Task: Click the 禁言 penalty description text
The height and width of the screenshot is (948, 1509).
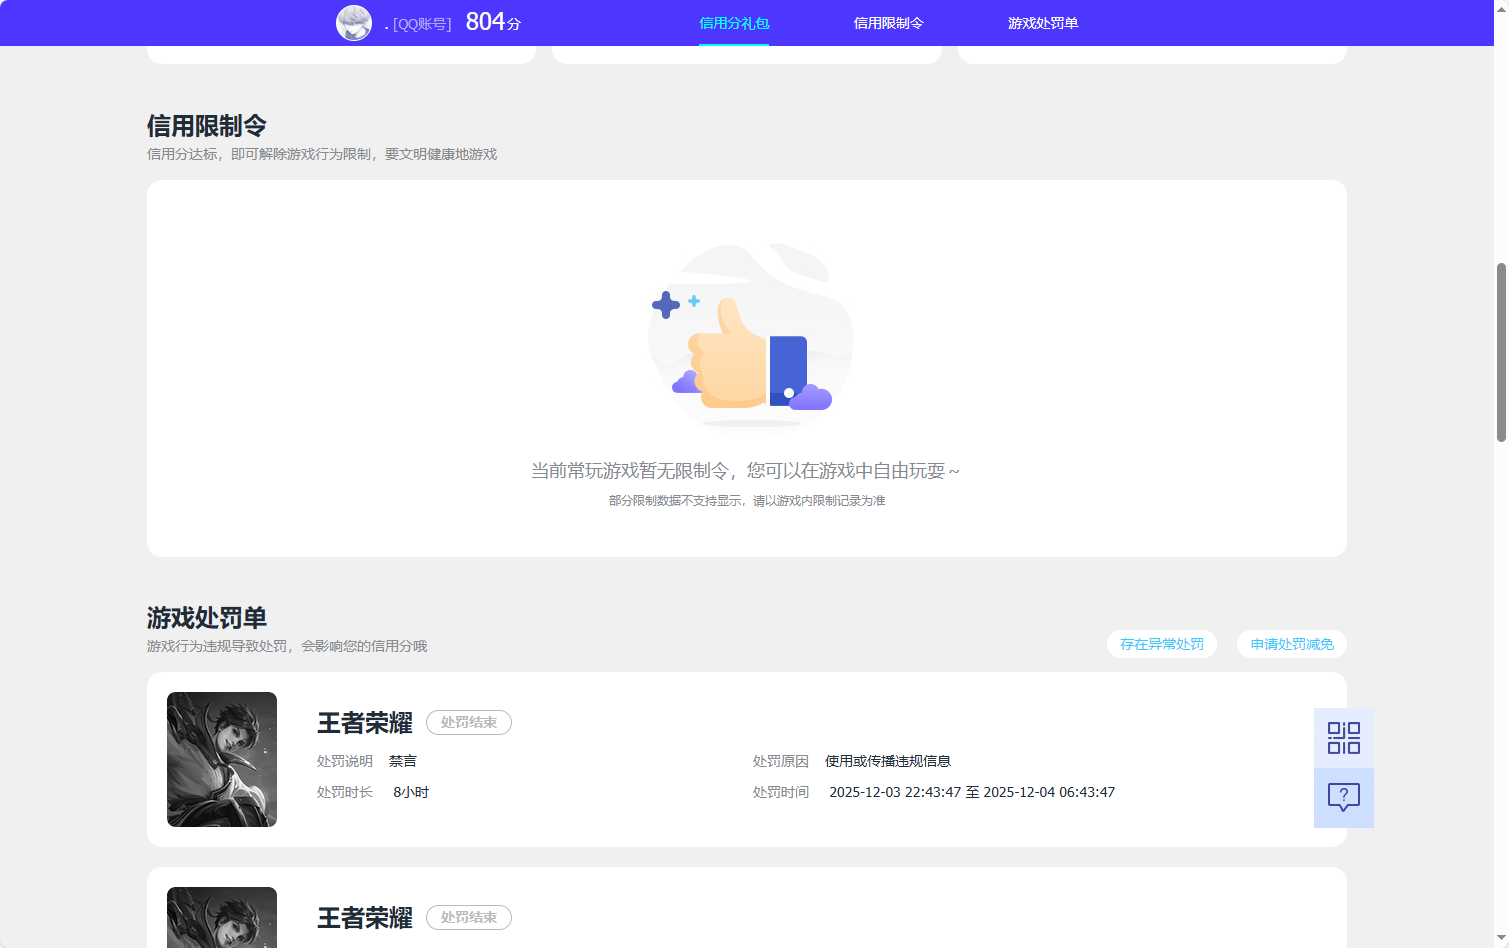Action: [403, 760]
